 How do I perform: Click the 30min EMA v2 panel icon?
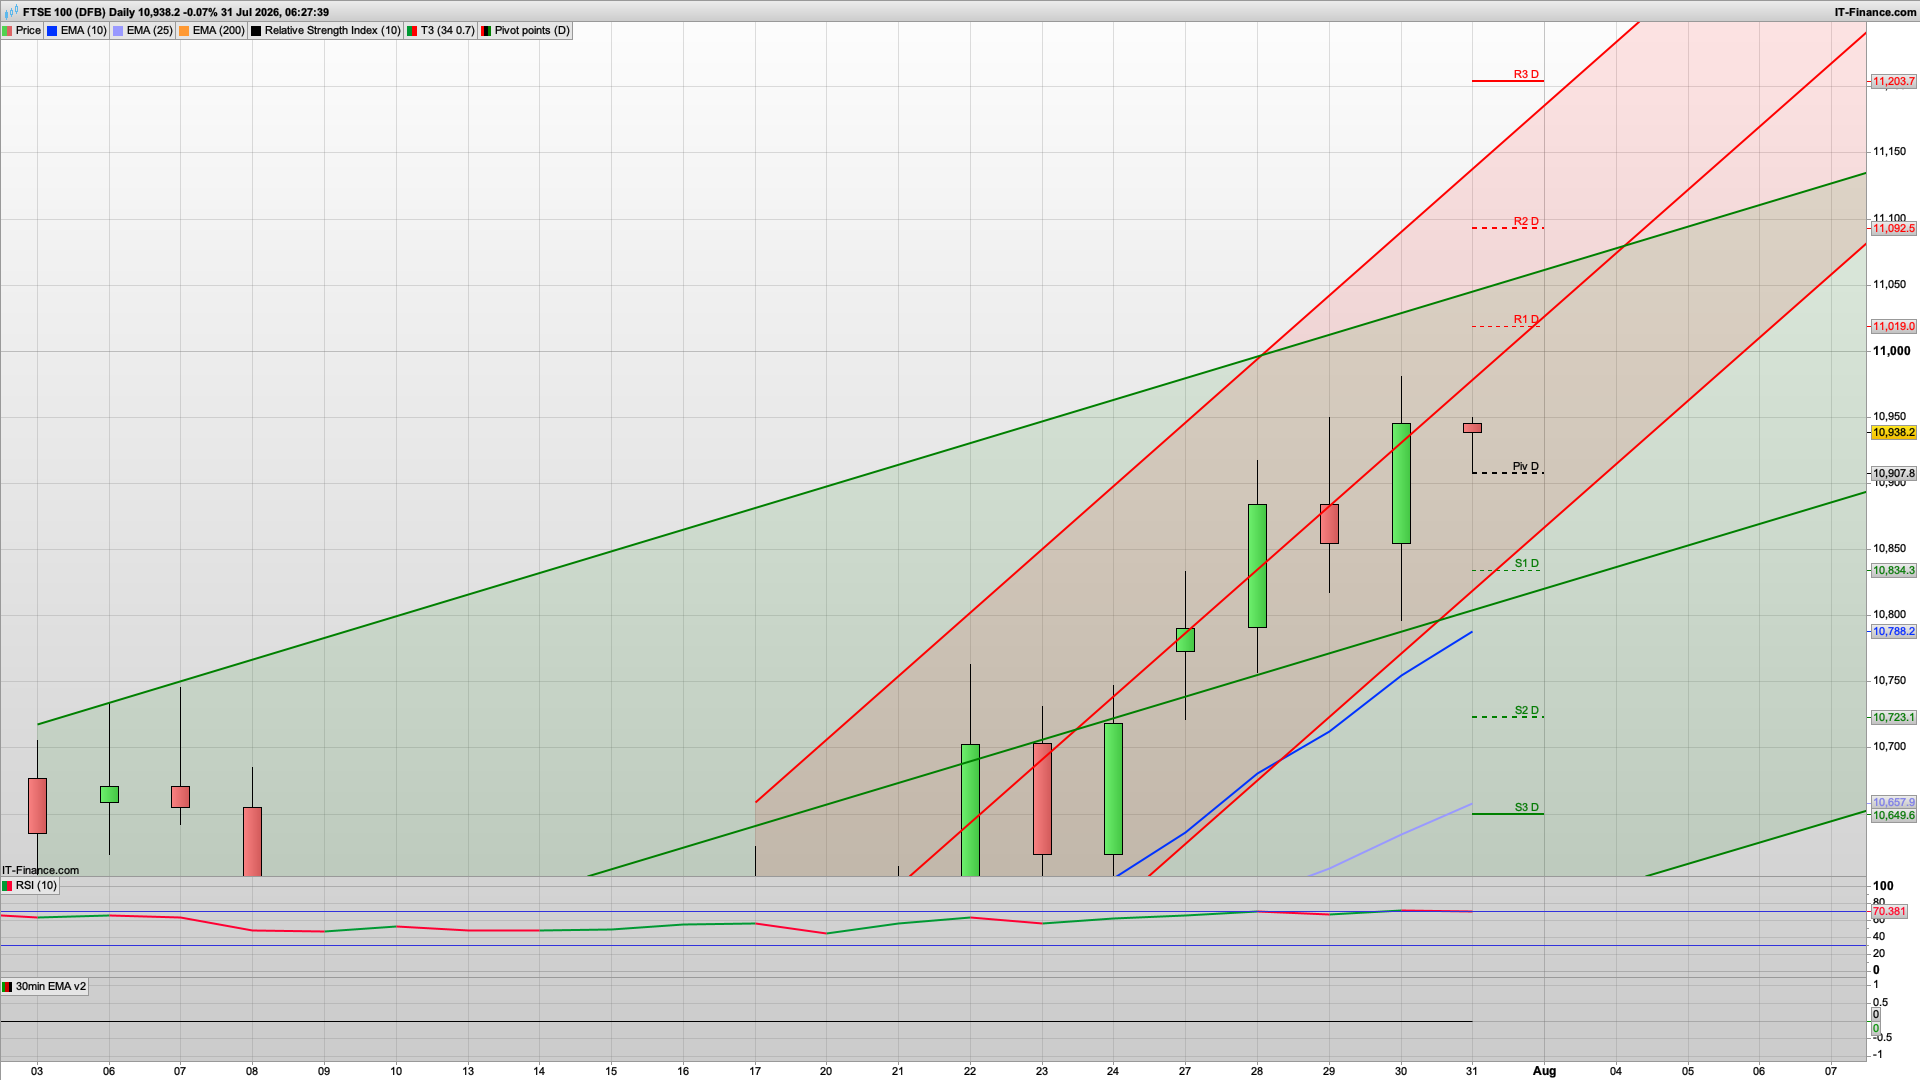(x=8, y=987)
